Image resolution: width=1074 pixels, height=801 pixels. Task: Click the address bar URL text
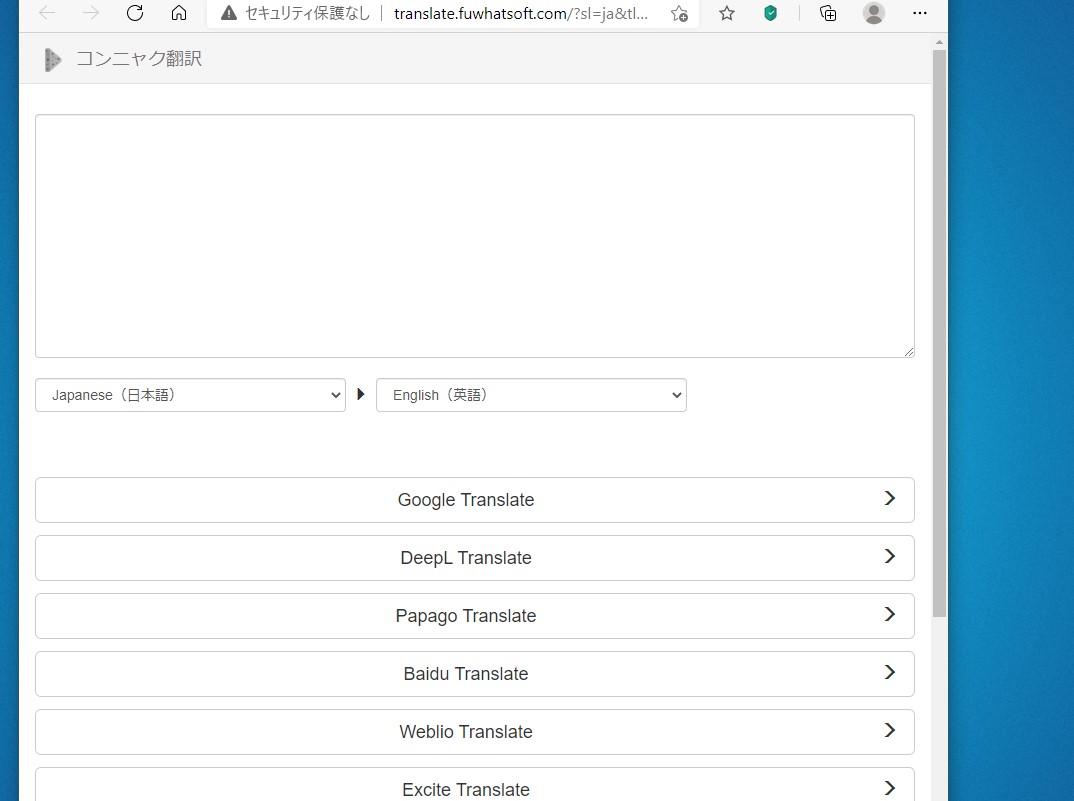tap(521, 14)
